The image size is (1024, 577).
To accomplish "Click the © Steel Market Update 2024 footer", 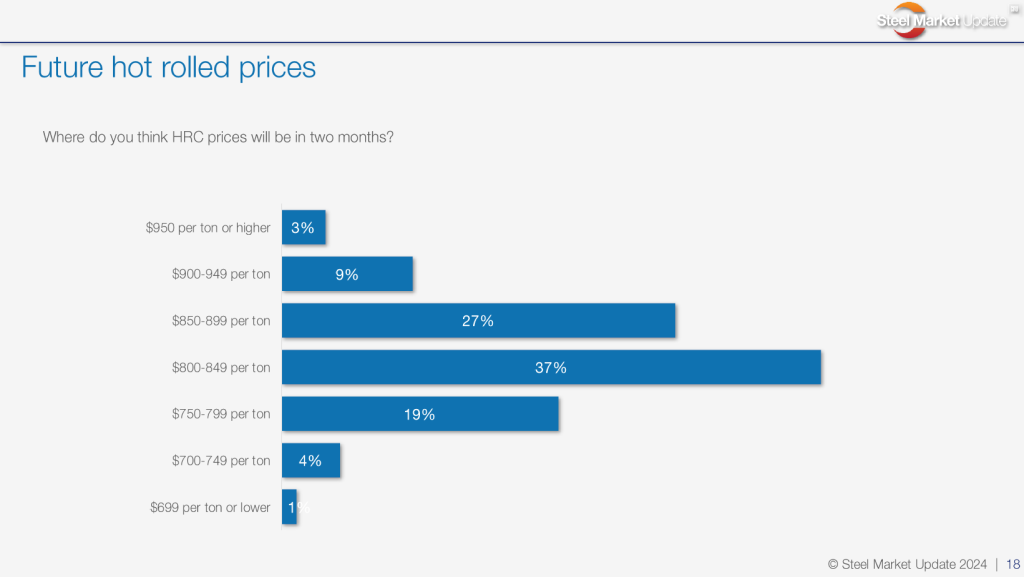I will pos(908,564).
